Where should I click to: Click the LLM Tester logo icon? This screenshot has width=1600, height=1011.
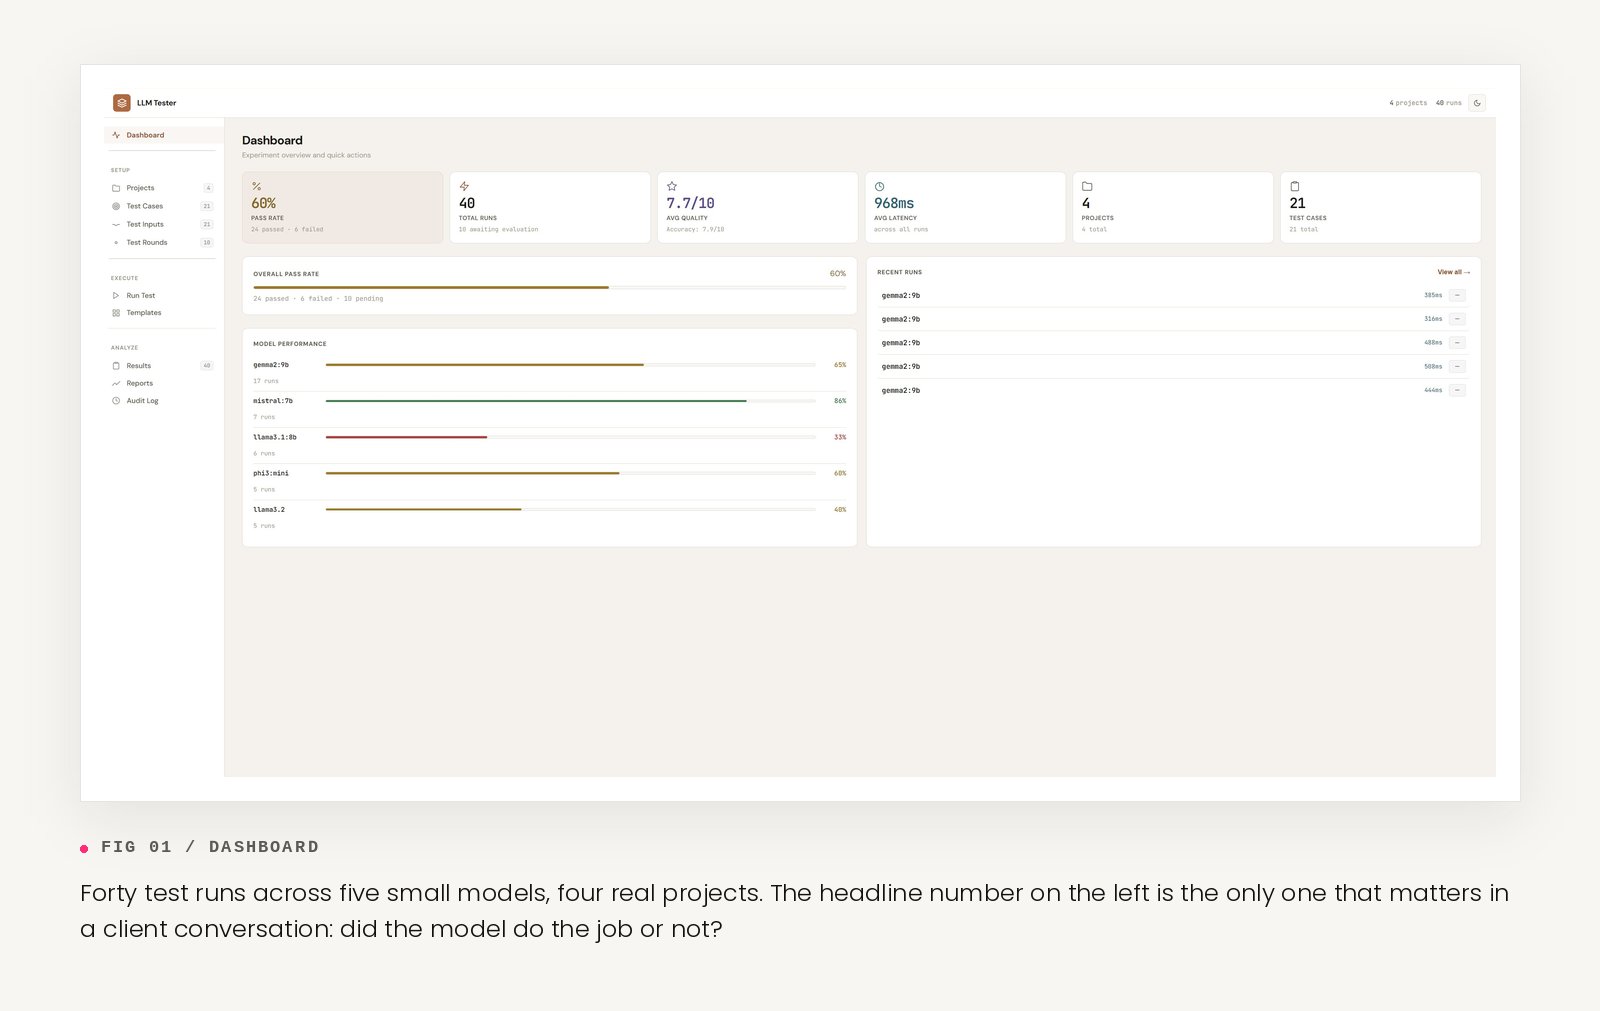(122, 103)
